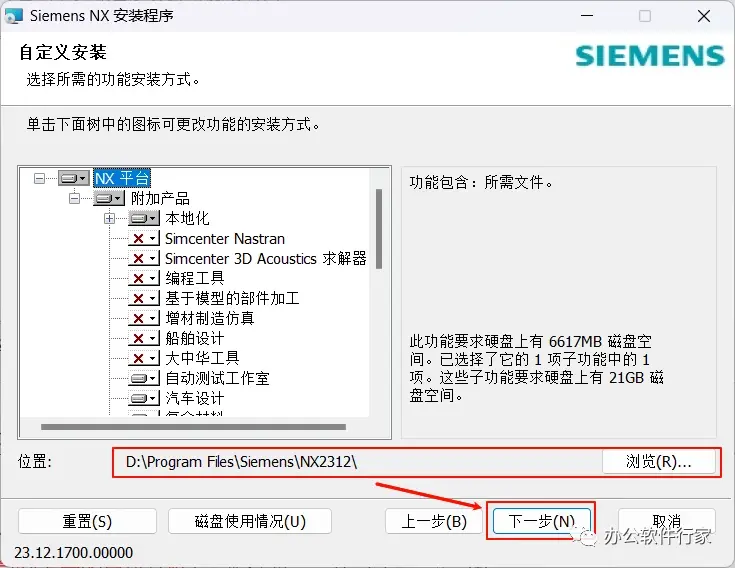
Task: Select the 编程工具 tree item
Action: [x=195, y=278]
